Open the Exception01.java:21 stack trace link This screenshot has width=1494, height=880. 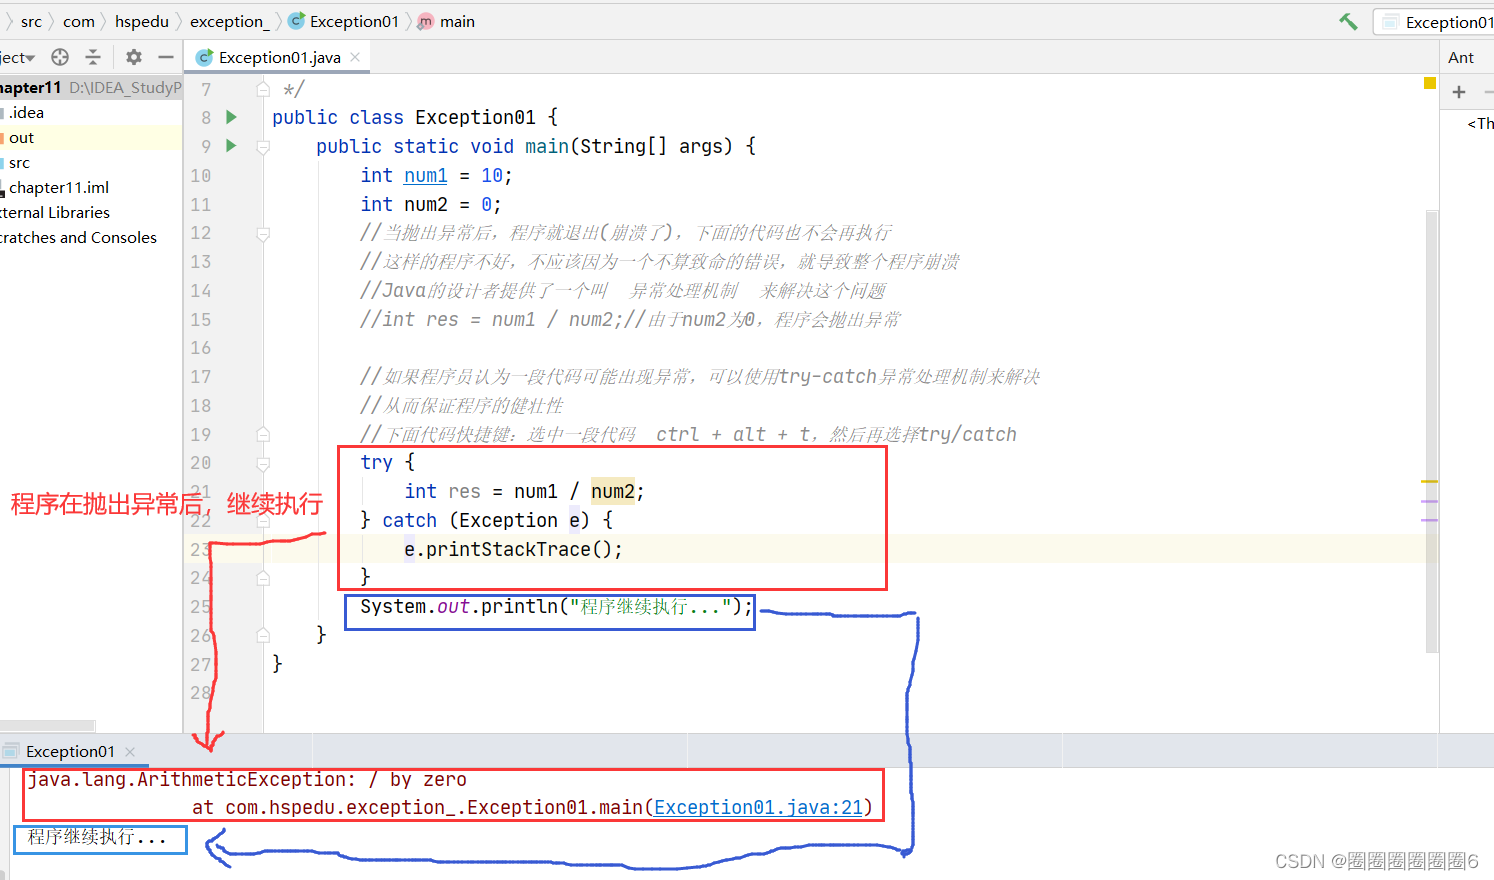758,807
